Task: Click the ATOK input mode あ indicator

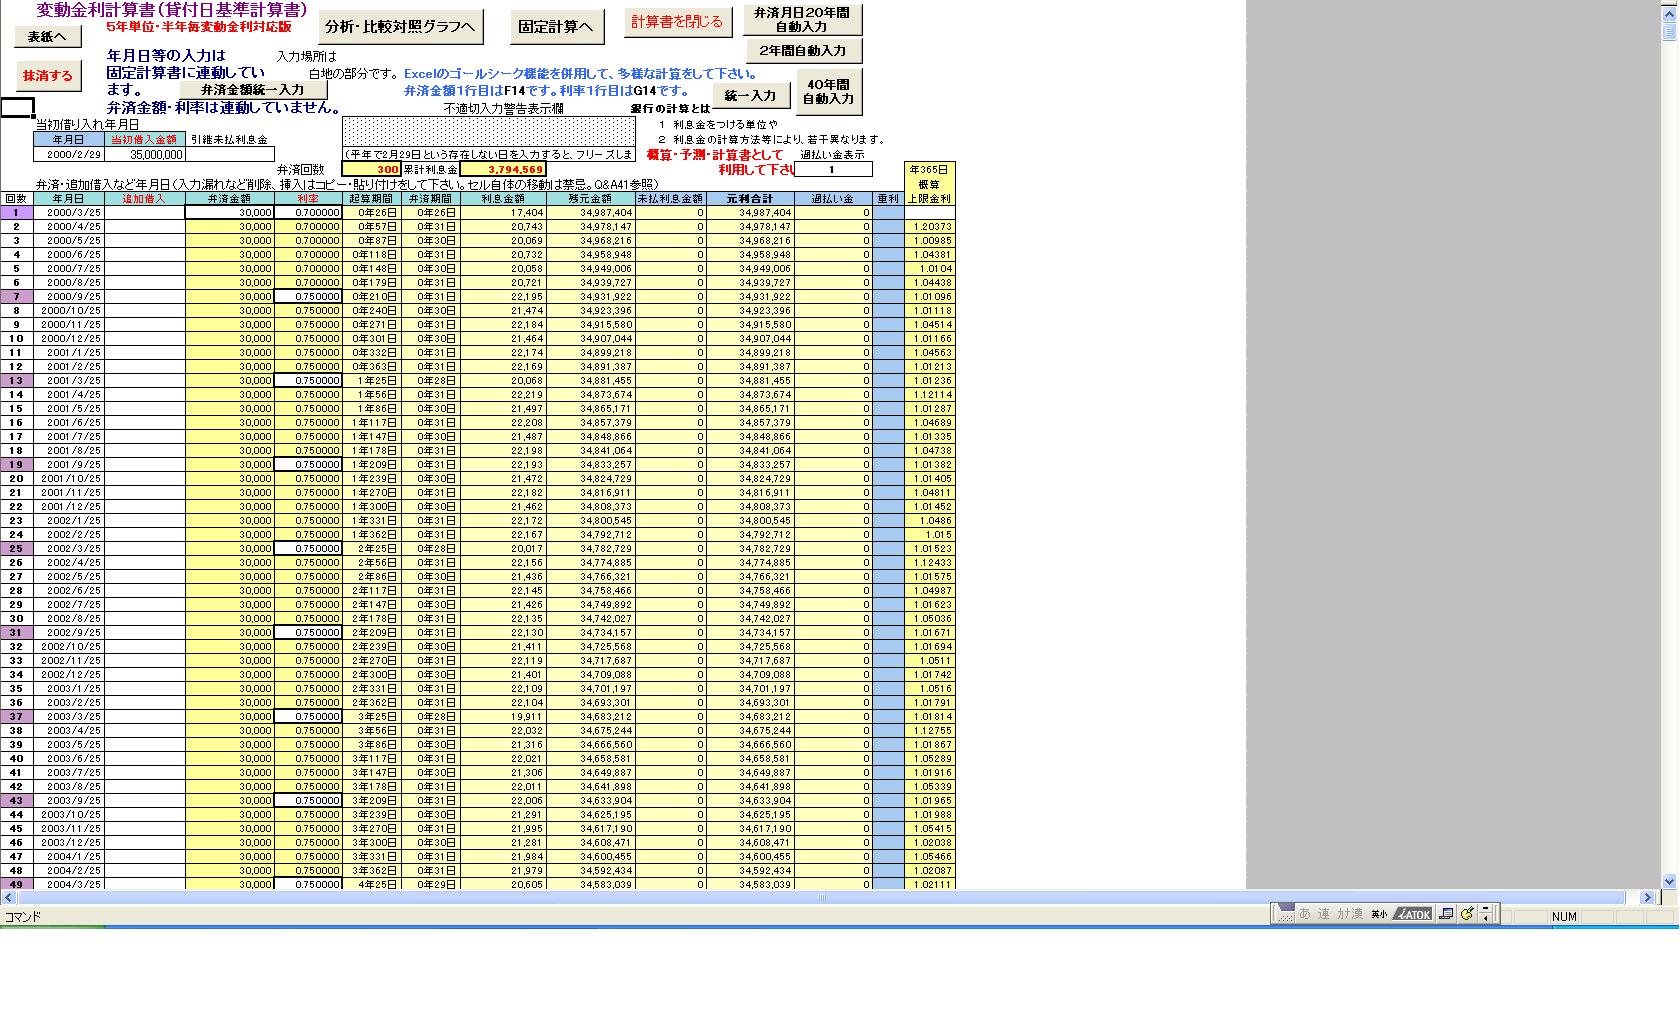Action: click(x=1304, y=914)
